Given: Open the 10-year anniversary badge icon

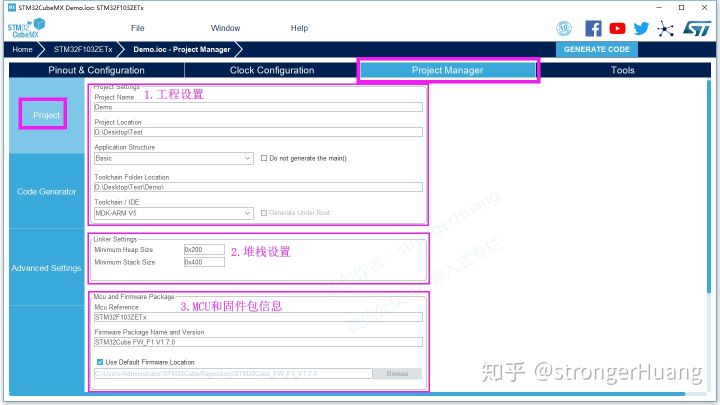Looking at the screenshot, I should pos(564,28).
